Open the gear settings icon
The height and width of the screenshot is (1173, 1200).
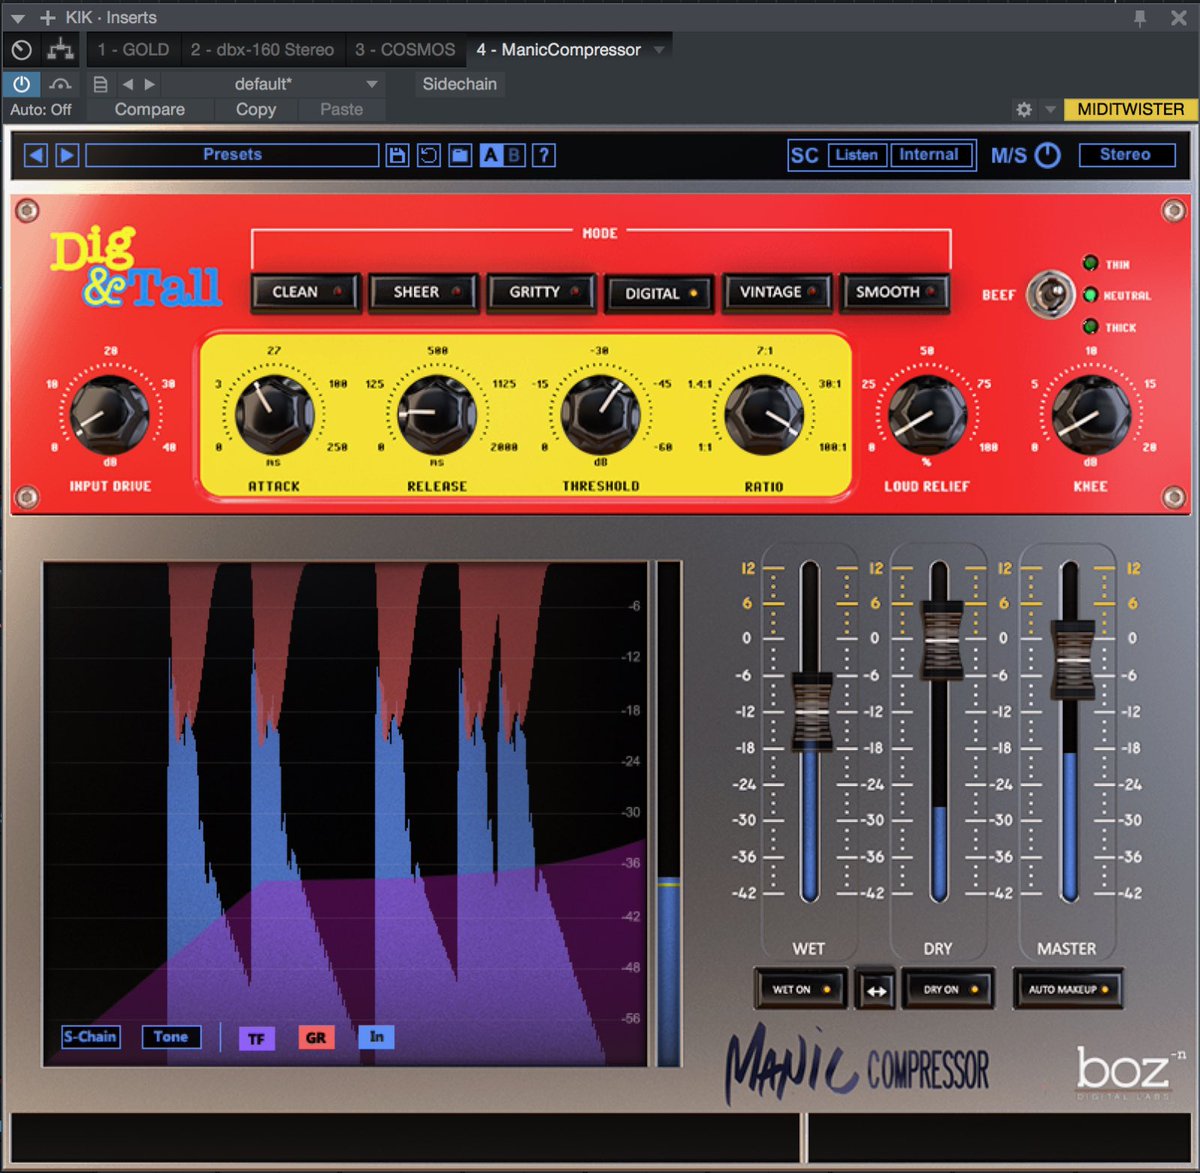[x=1024, y=109]
